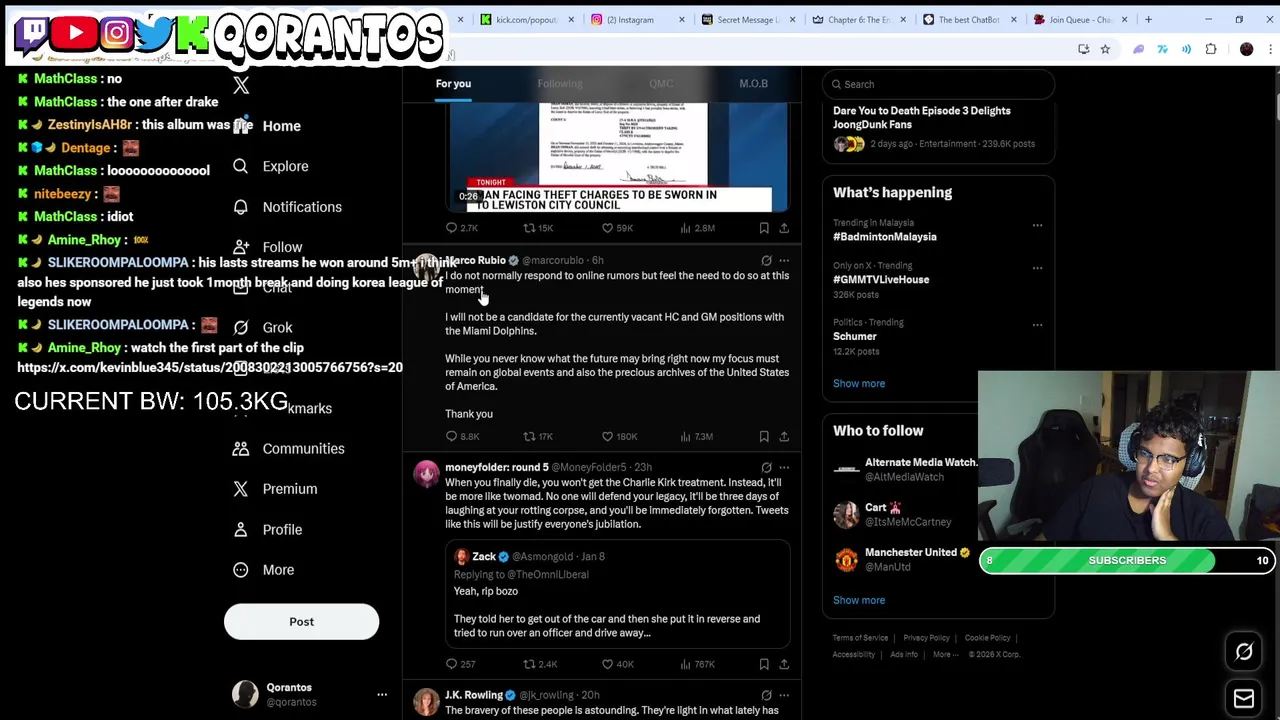The height and width of the screenshot is (720, 1280).
Task: Switch to Secret Message browser tab
Action: click(747, 19)
